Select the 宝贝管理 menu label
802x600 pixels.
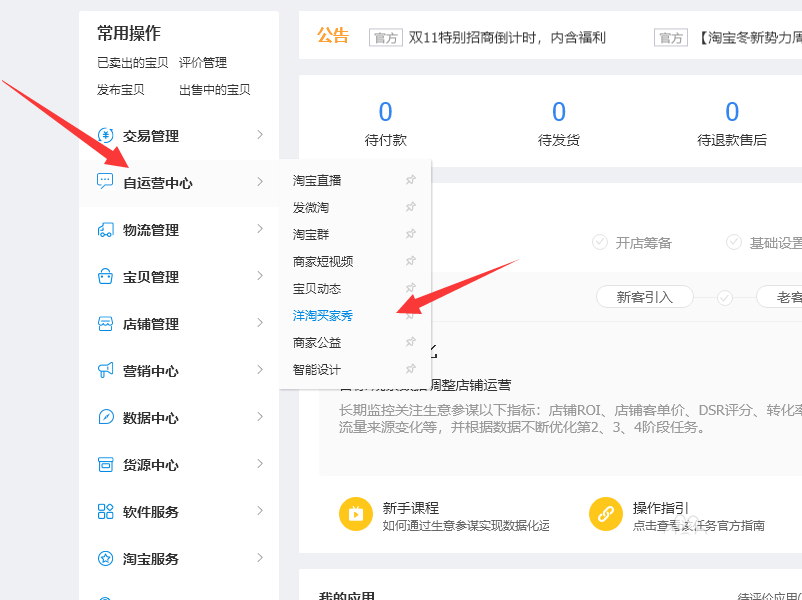(151, 277)
